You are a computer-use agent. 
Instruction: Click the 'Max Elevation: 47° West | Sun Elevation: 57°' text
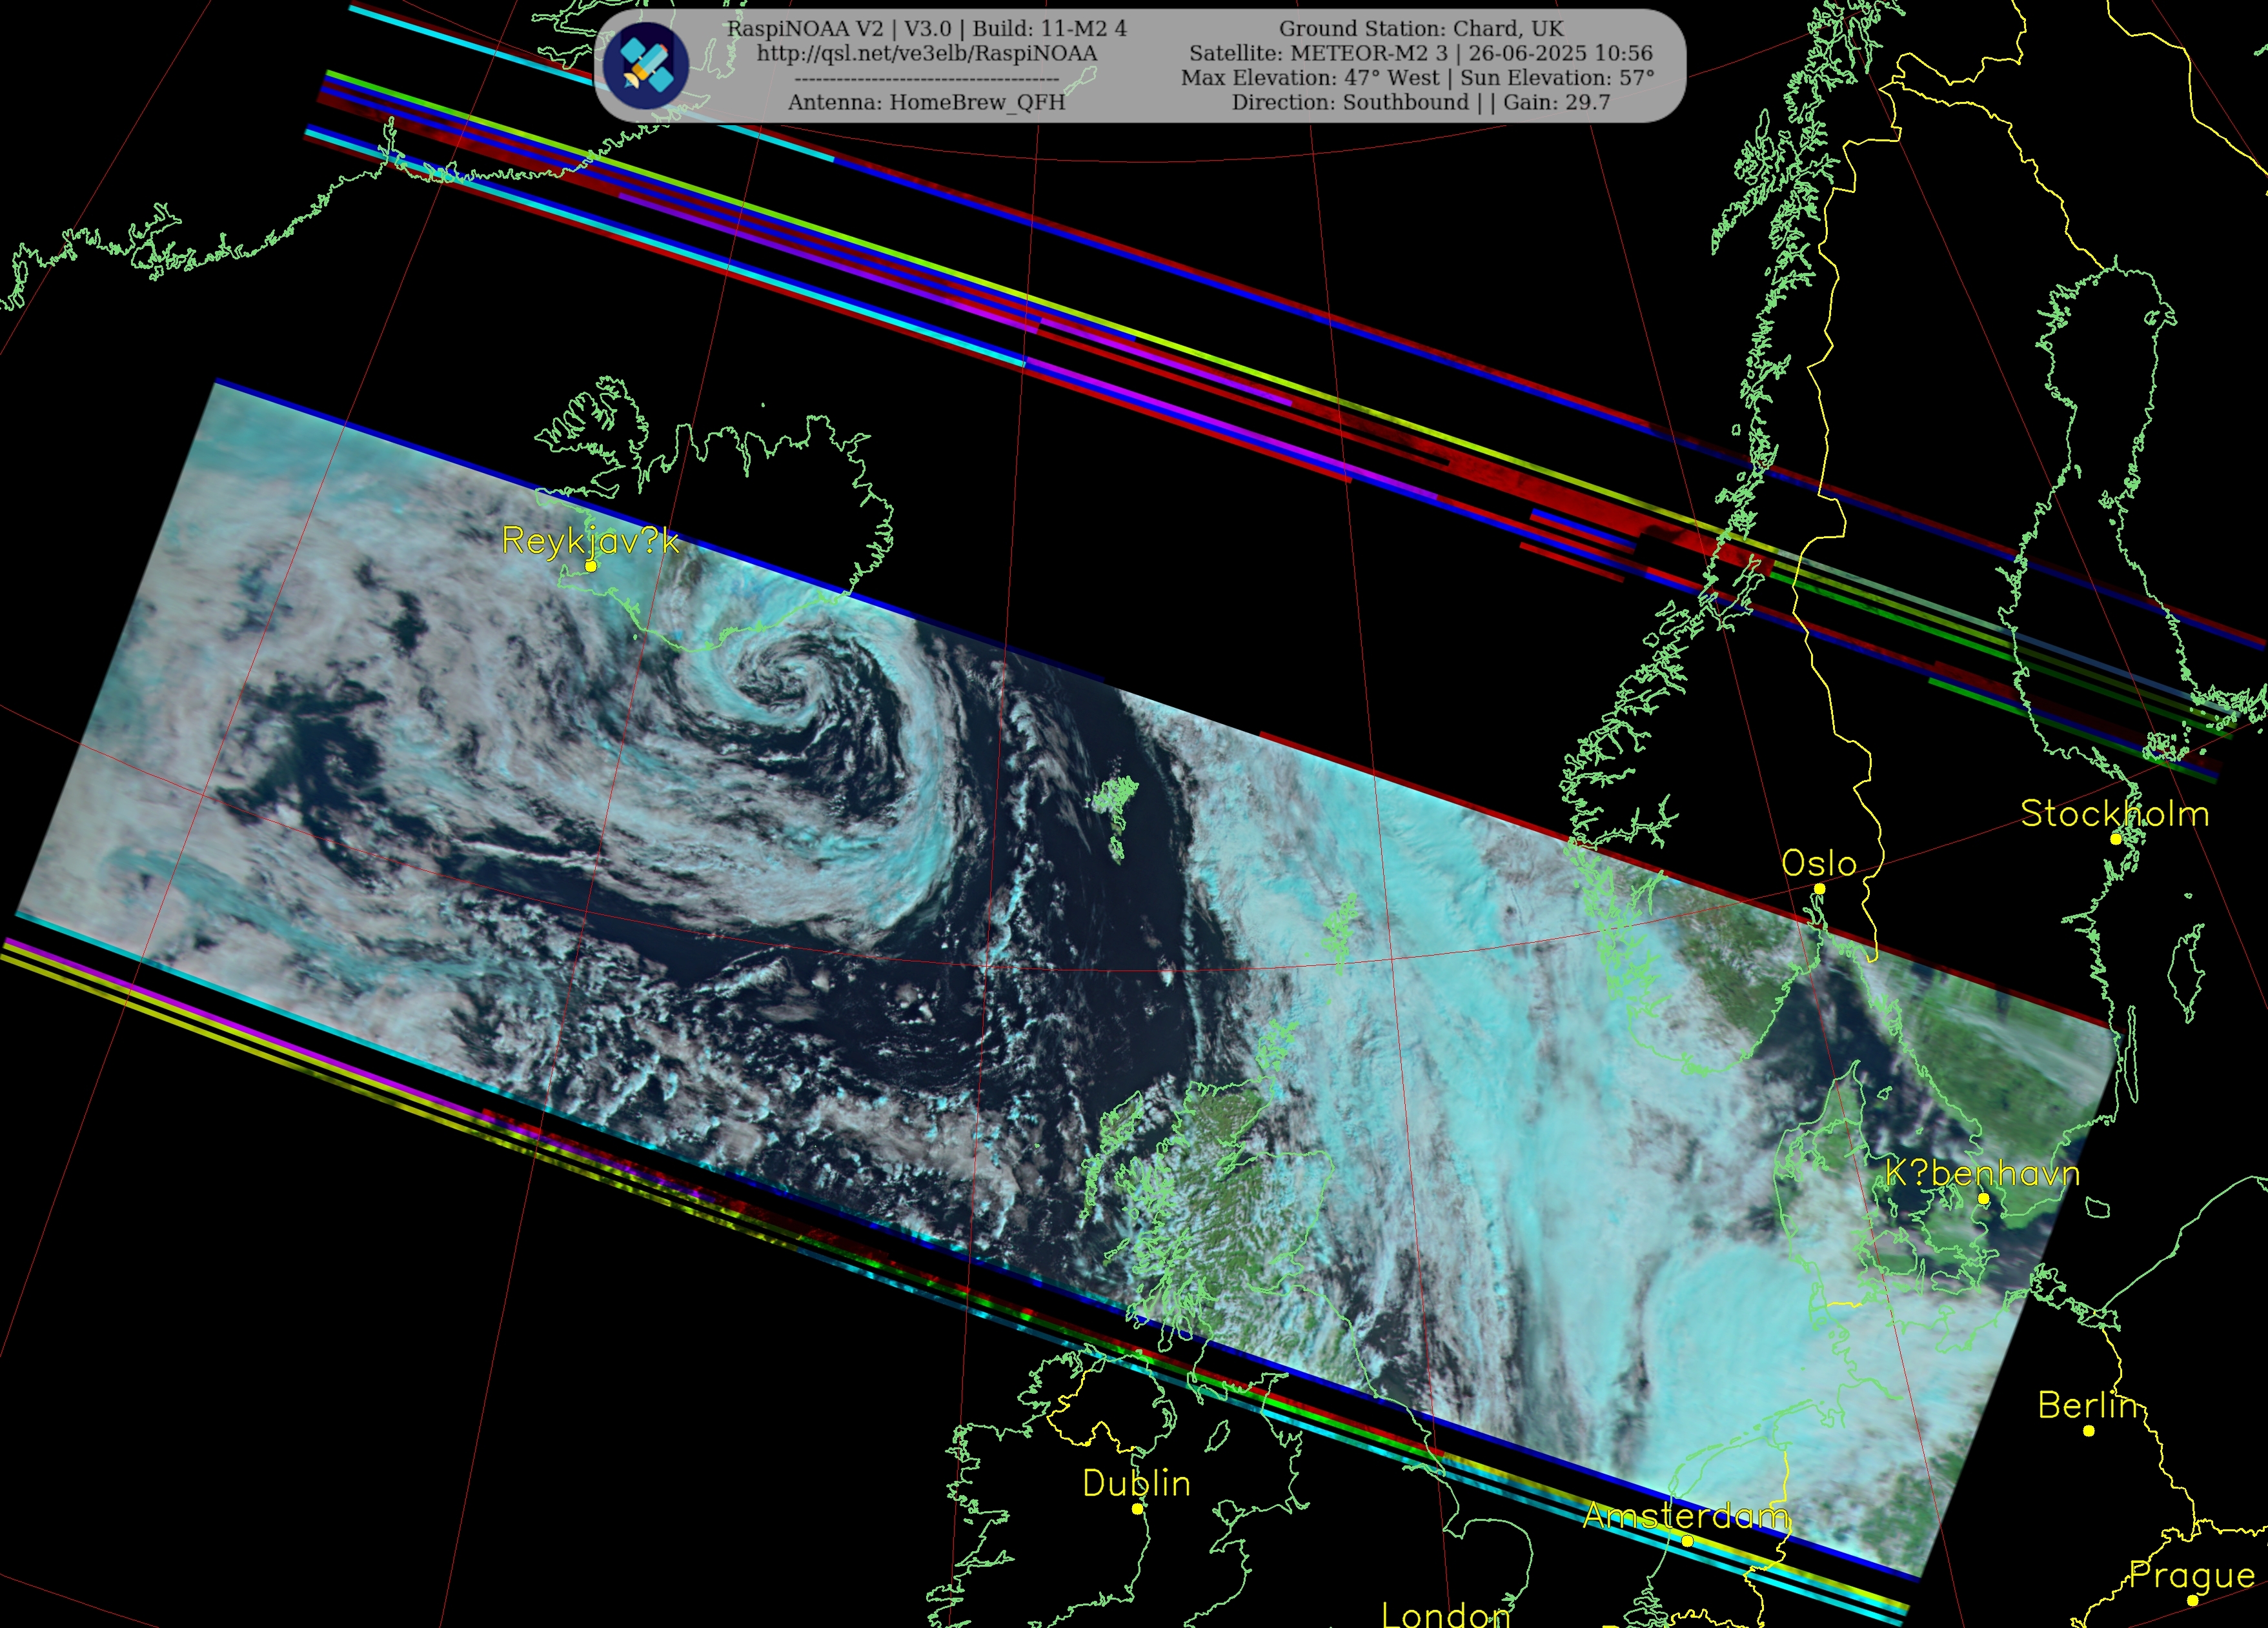pyautogui.click(x=1418, y=77)
